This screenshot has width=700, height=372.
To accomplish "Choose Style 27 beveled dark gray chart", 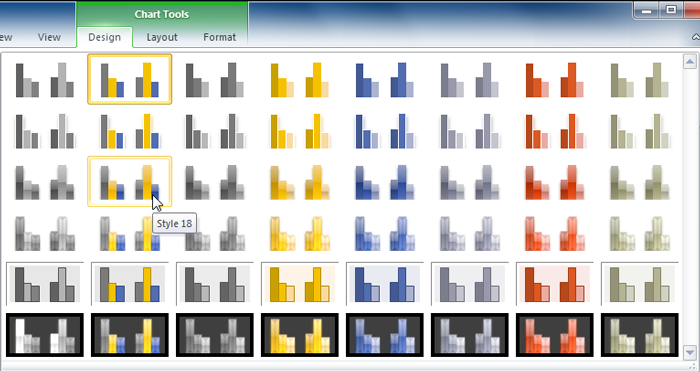I will pos(215,233).
